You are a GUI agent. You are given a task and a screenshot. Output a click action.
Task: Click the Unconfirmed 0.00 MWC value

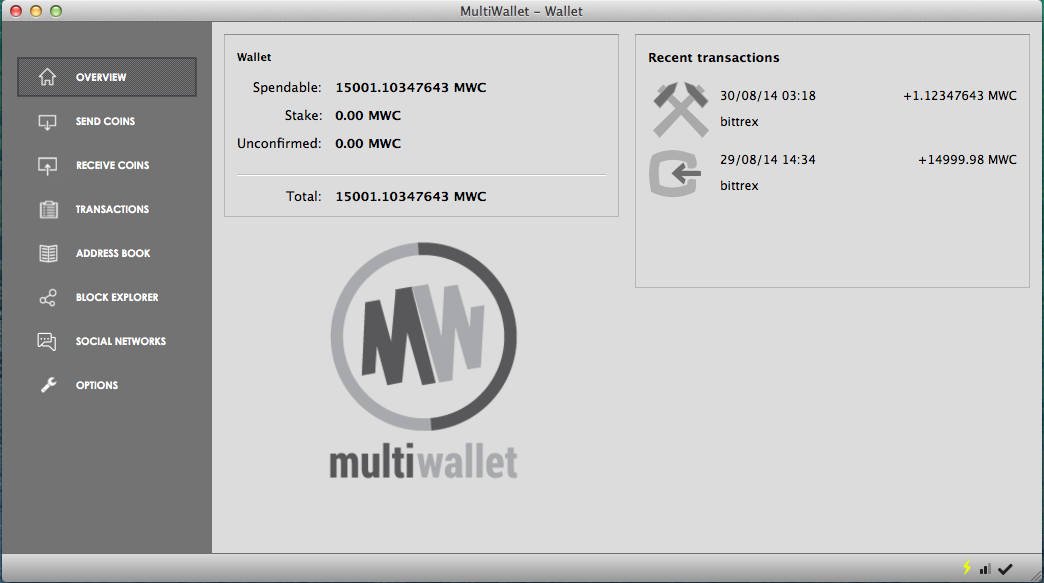[x=368, y=144]
